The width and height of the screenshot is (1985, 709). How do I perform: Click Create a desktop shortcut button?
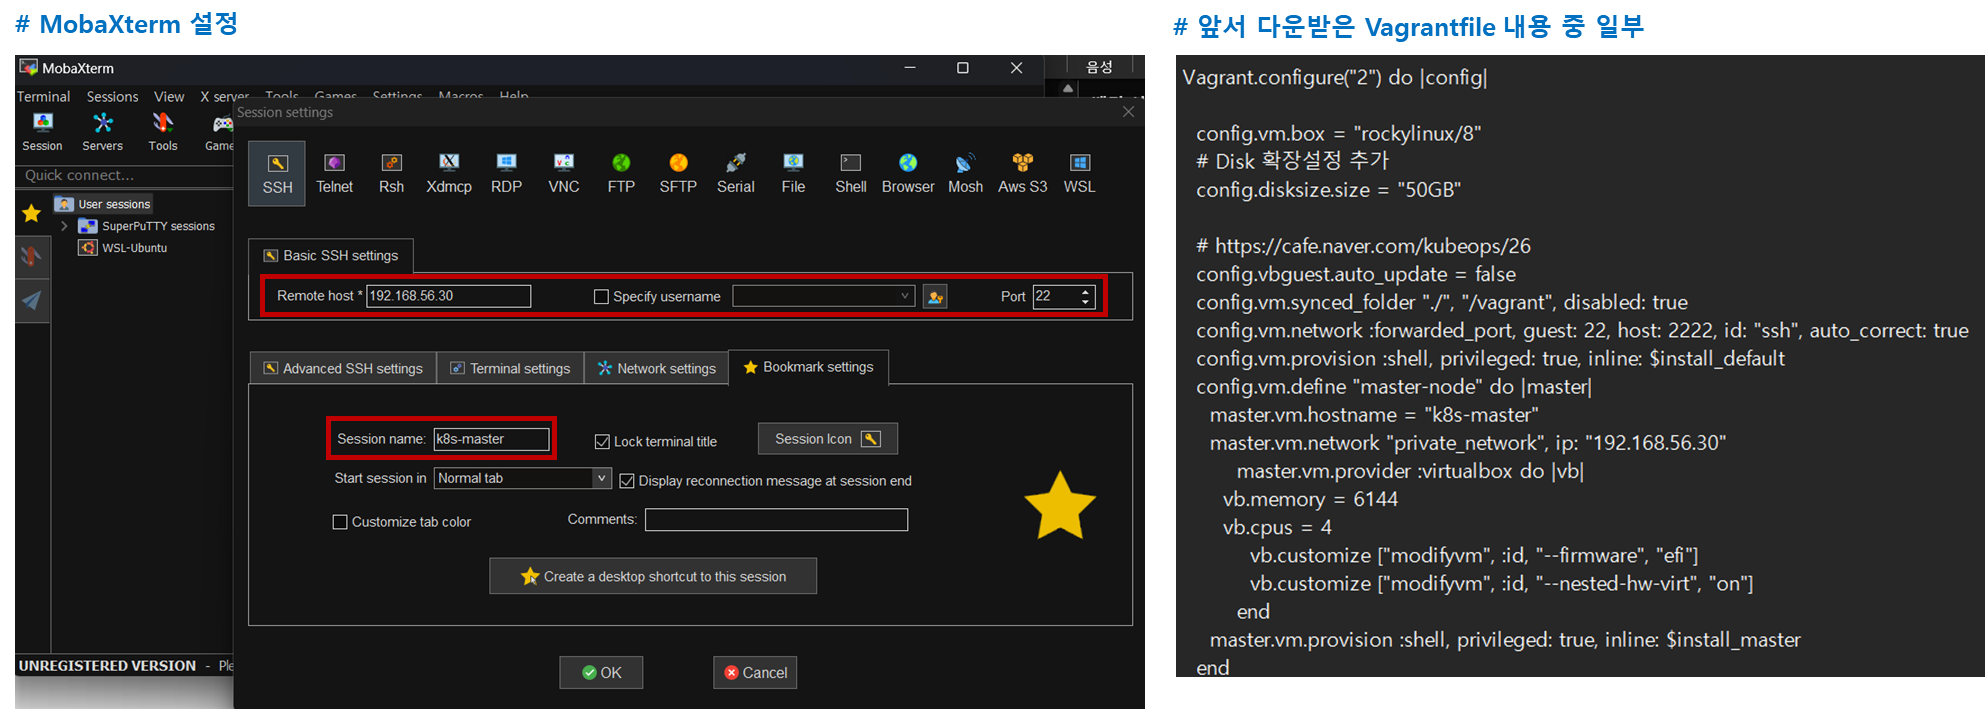[653, 576]
